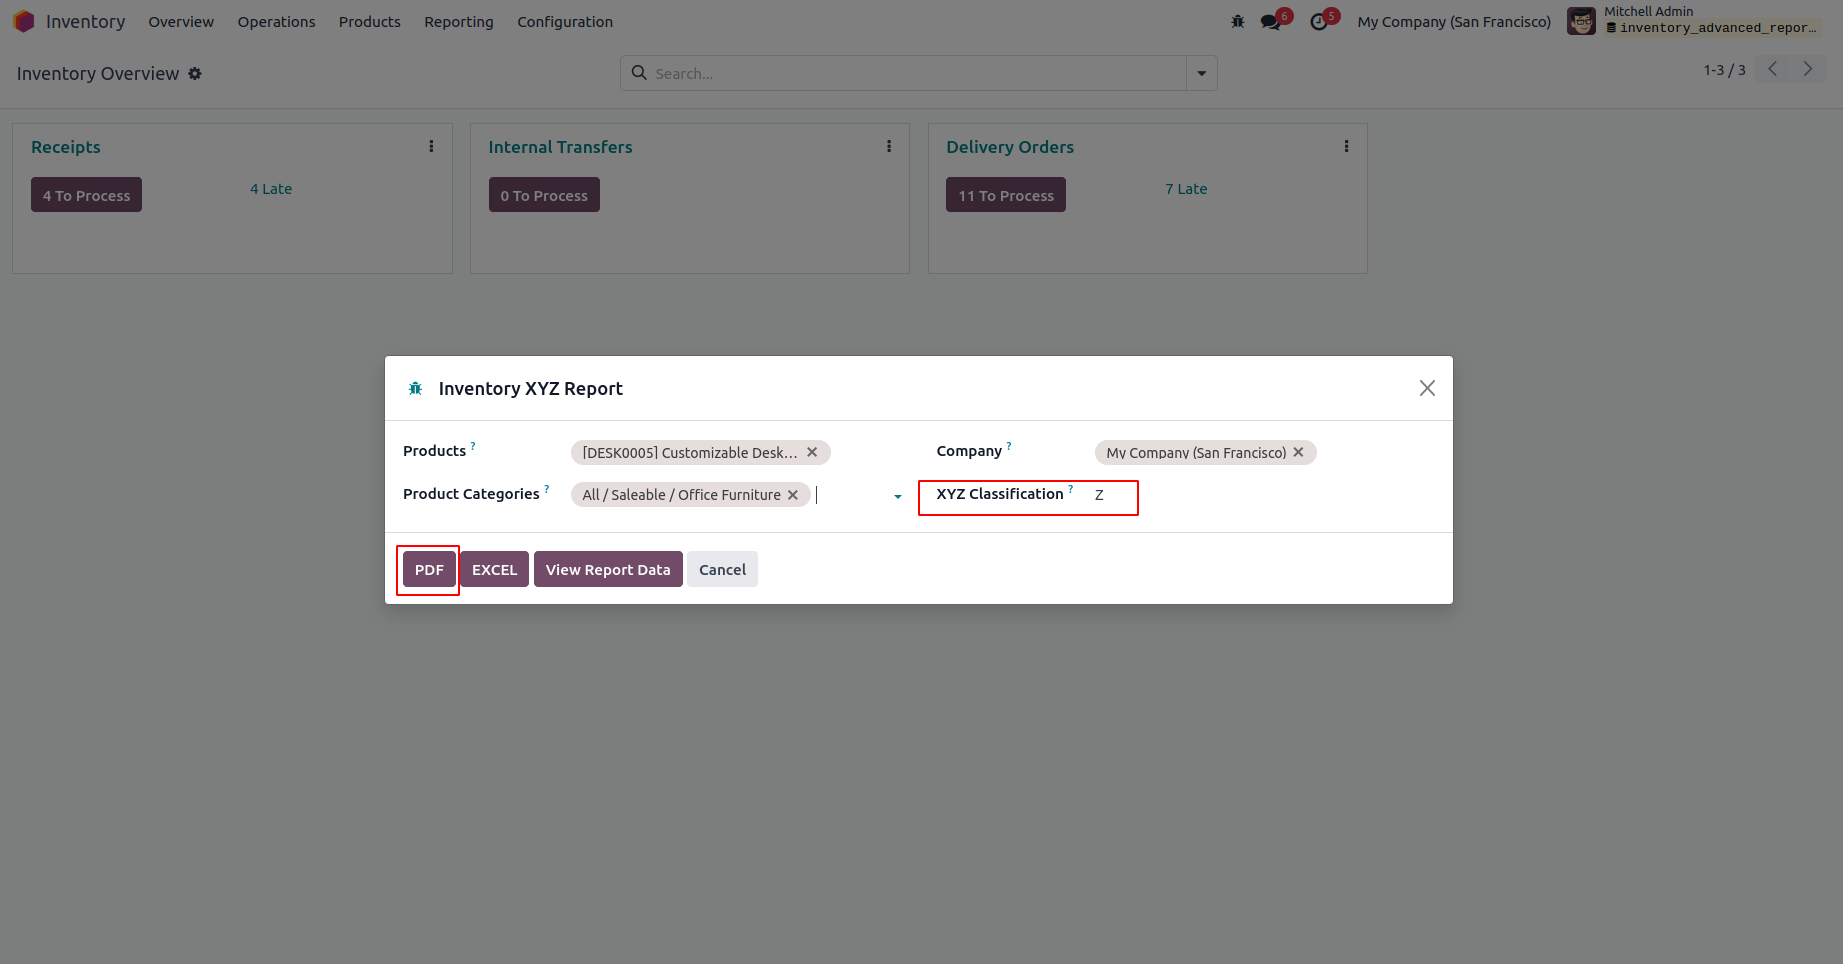Open Internal Transfers card three-dot menu
This screenshot has width=1843, height=964.
(889, 146)
